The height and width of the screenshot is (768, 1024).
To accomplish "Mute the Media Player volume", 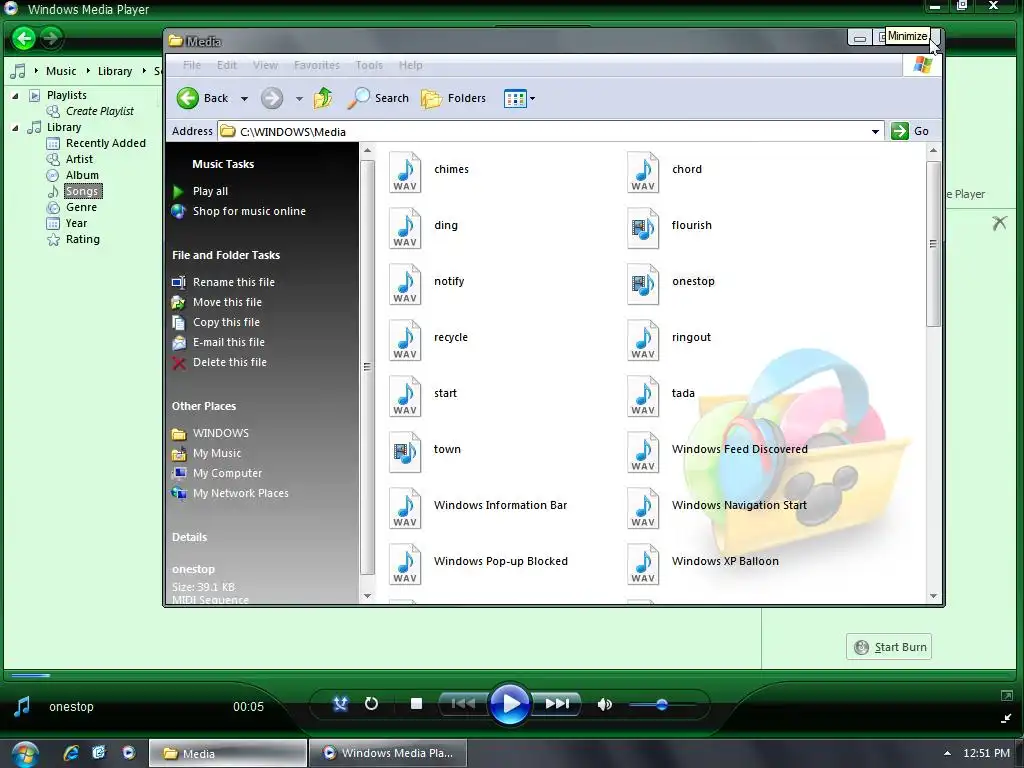I will 605,705.
